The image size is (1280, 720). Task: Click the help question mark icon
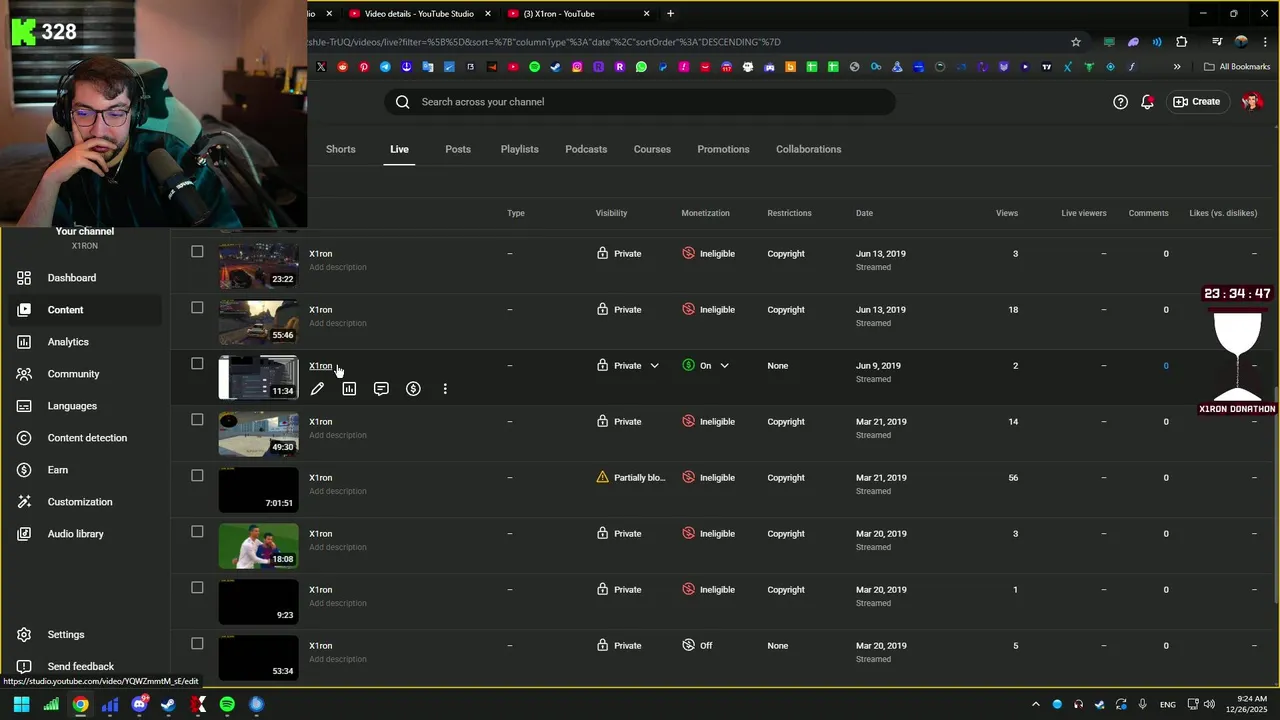point(1120,102)
